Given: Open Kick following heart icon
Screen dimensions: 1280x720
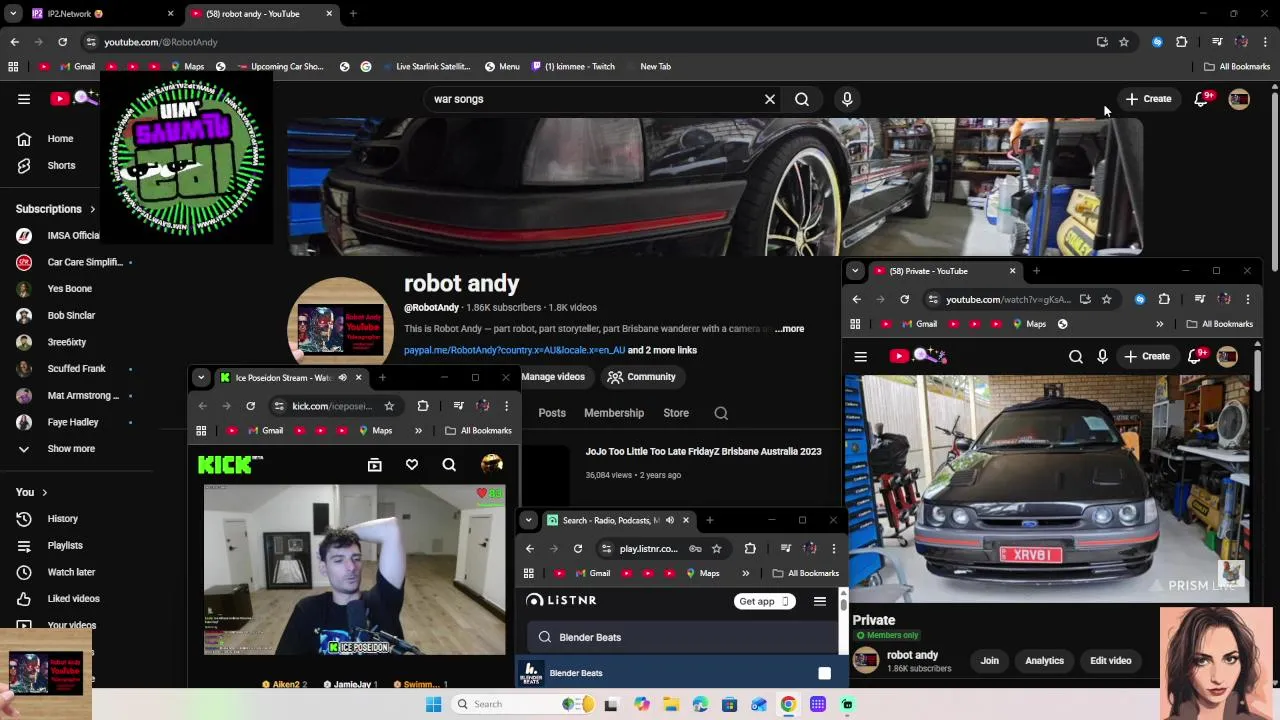Looking at the screenshot, I should click(x=412, y=465).
